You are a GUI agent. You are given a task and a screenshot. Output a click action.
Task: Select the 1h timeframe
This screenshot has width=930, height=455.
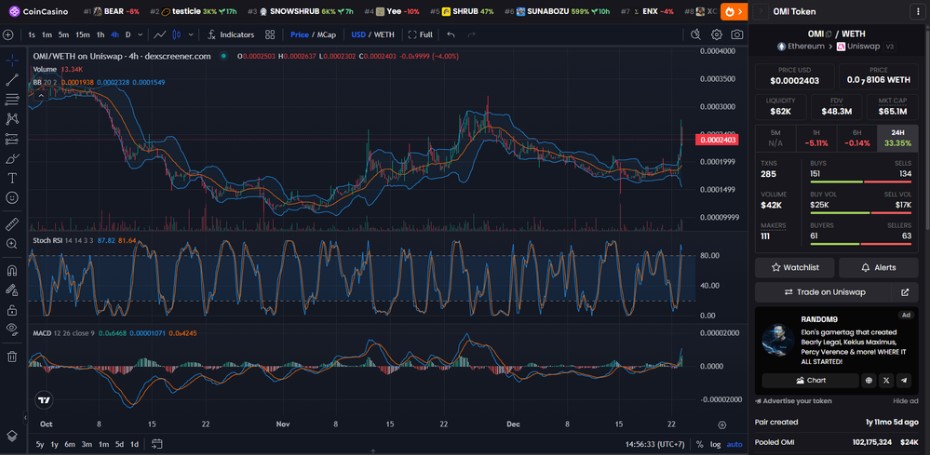click(101, 35)
